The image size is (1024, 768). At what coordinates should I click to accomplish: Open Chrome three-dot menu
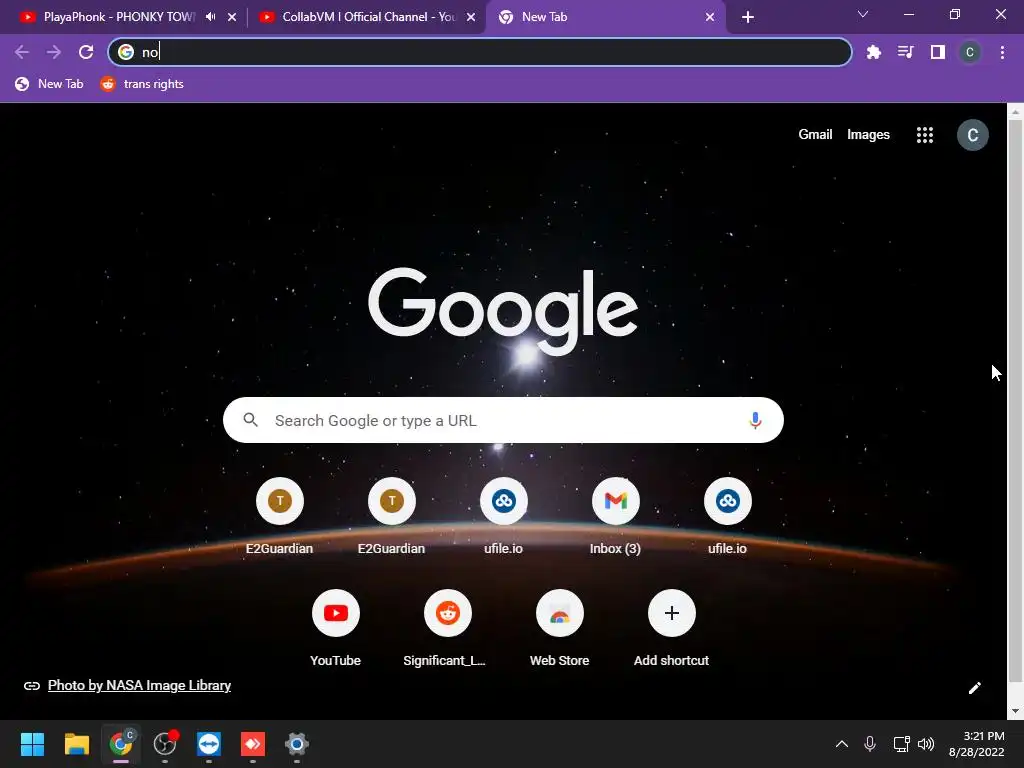pyautogui.click(x=1002, y=52)
